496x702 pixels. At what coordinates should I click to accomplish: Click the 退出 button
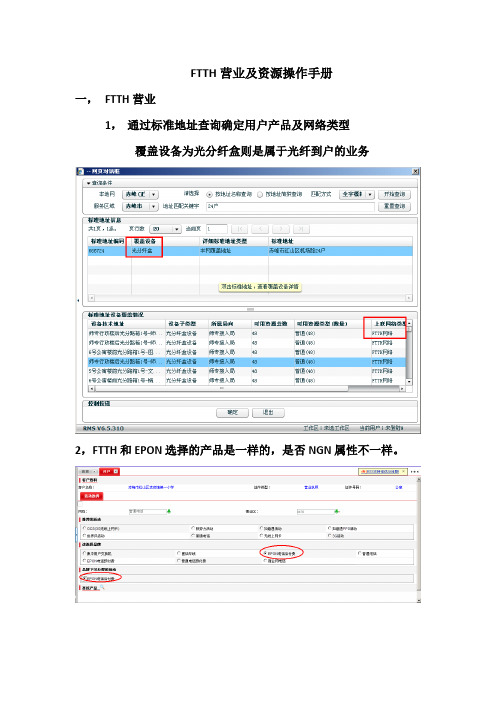[x=268, y=413]
